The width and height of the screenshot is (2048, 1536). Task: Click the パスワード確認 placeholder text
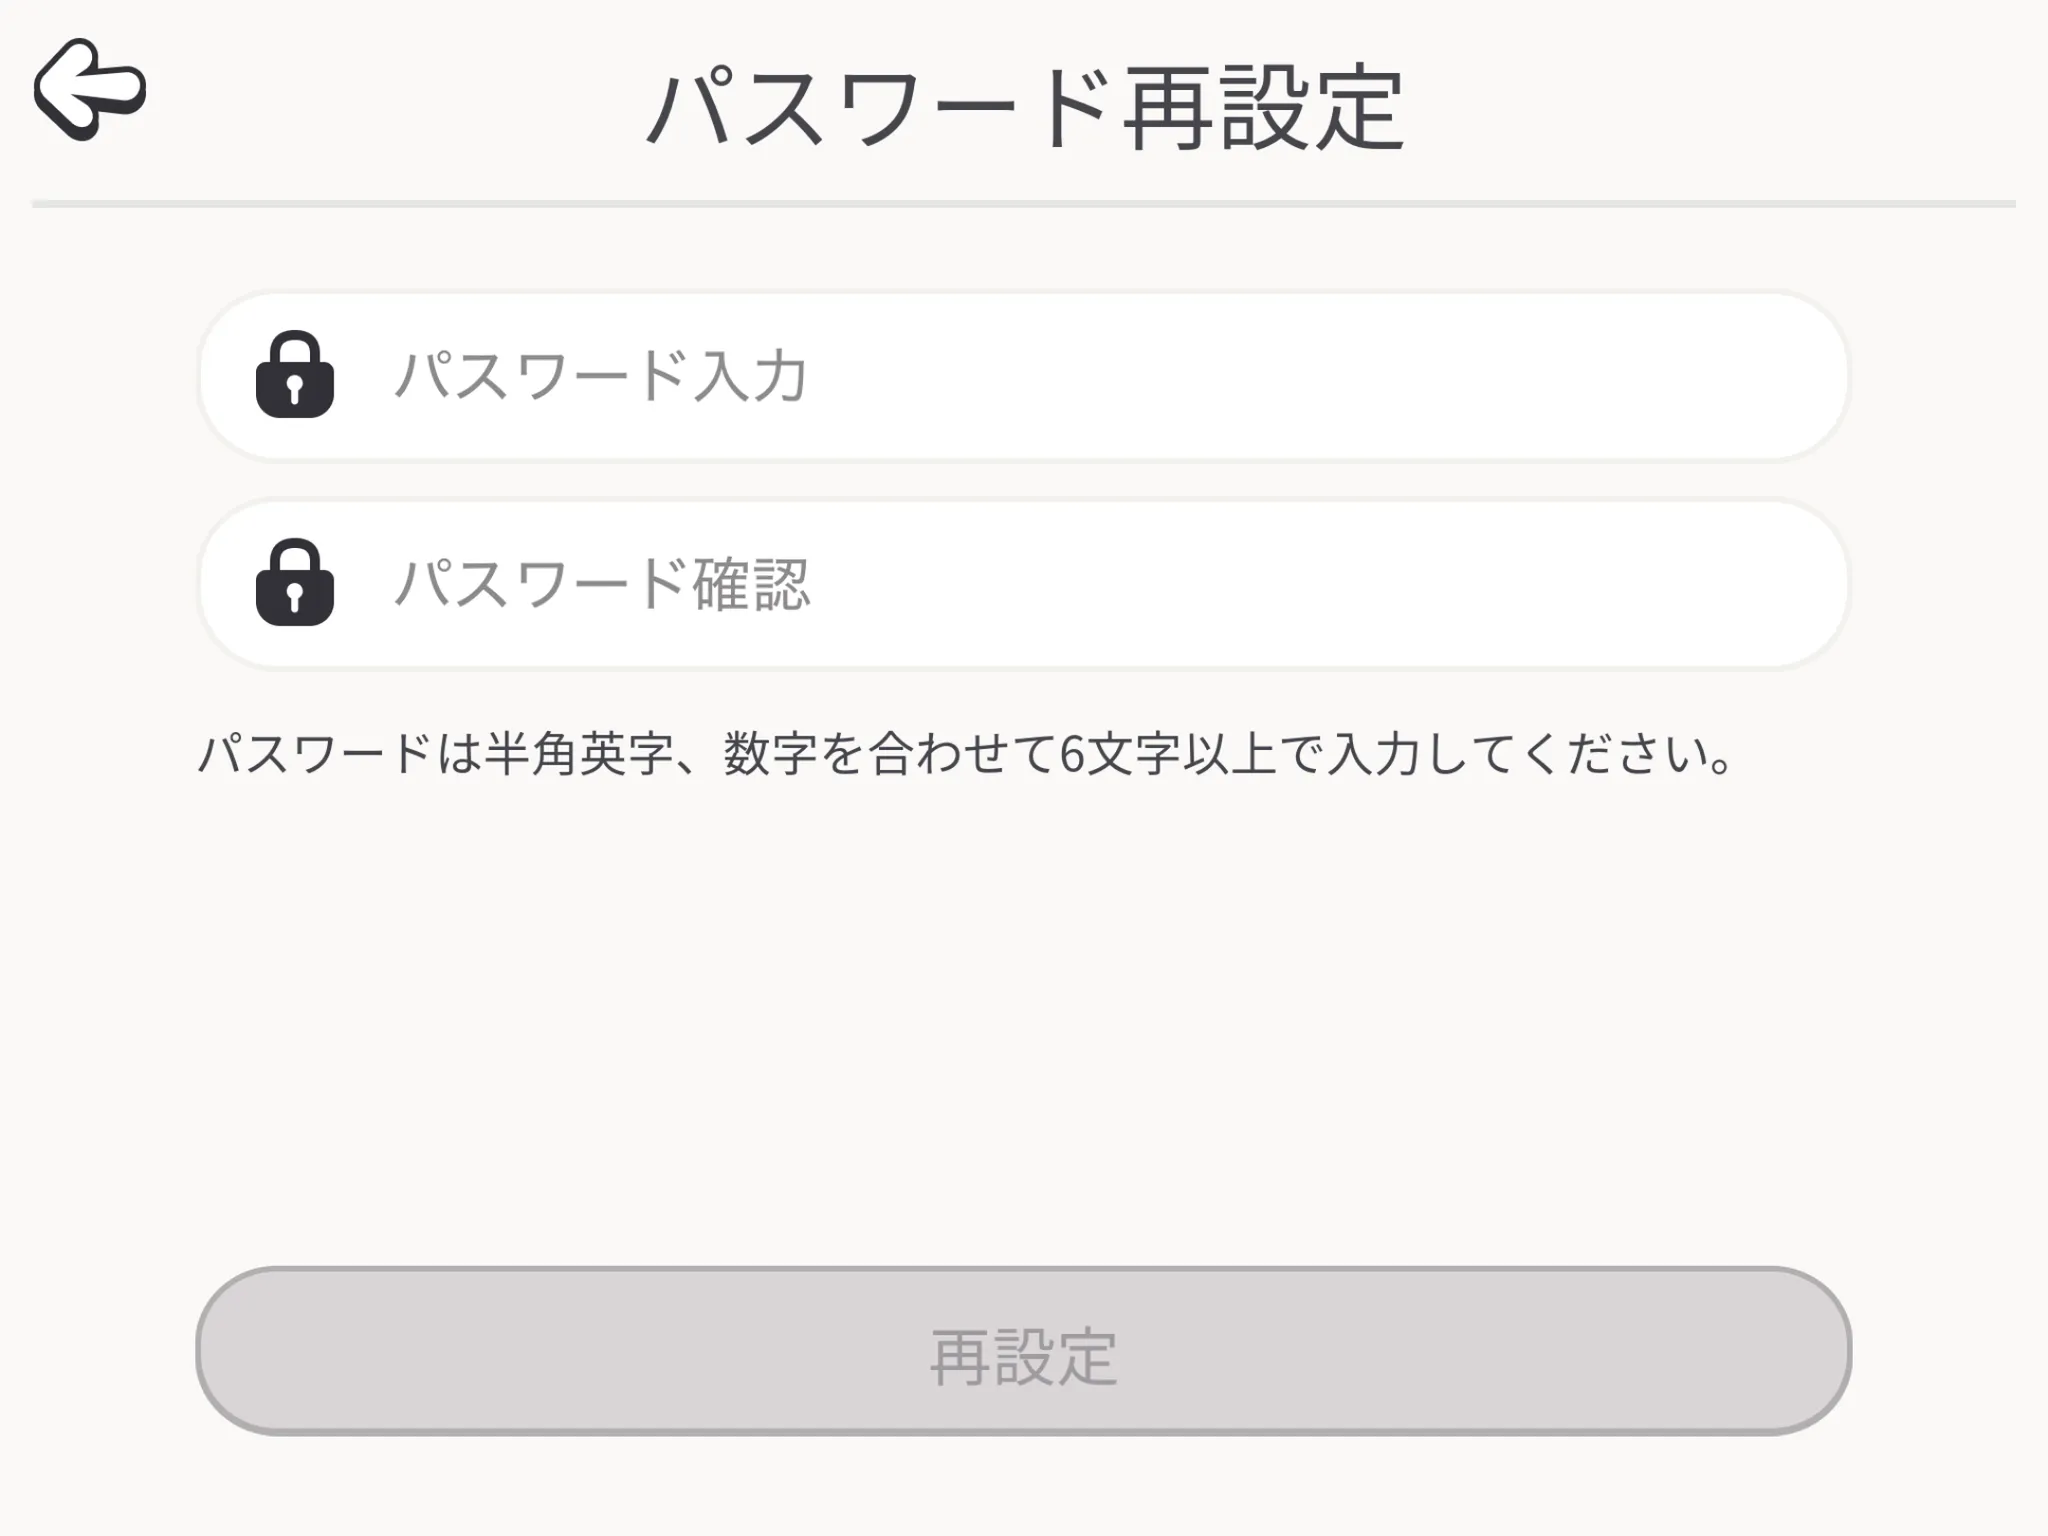point(601,584)
